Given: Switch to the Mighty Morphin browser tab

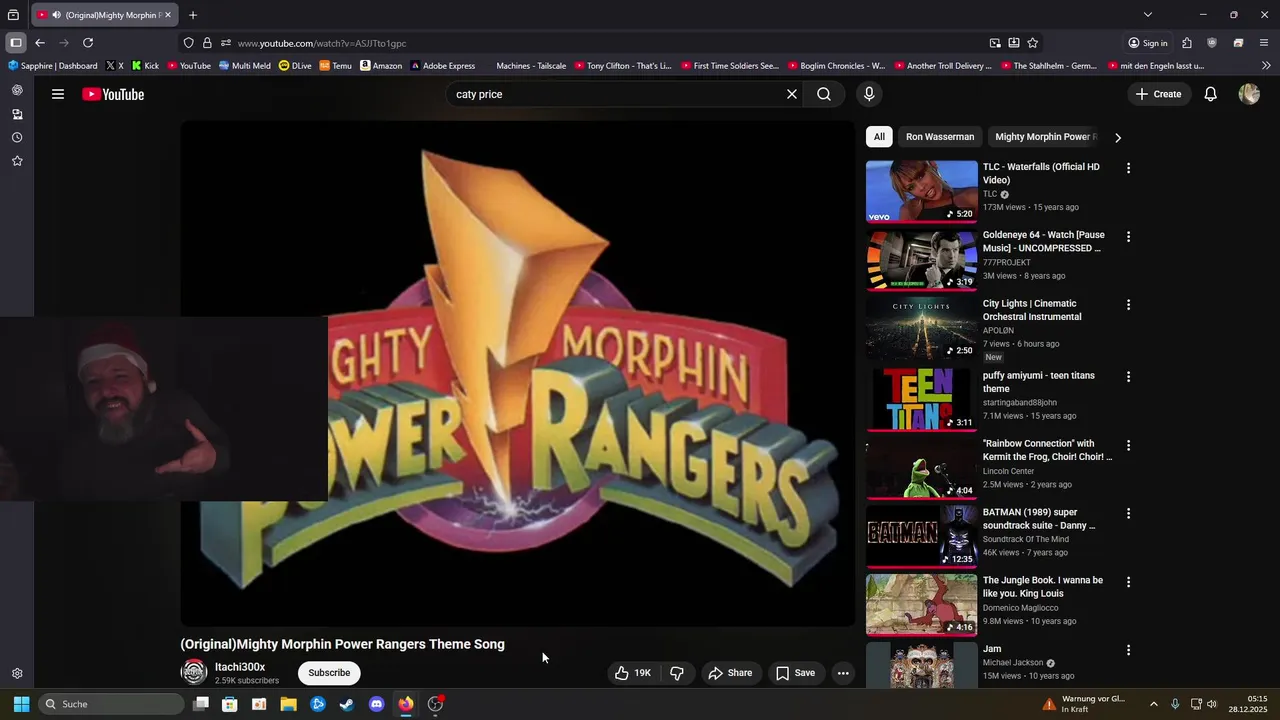Looking at the screenshot, I should (105, 15).
